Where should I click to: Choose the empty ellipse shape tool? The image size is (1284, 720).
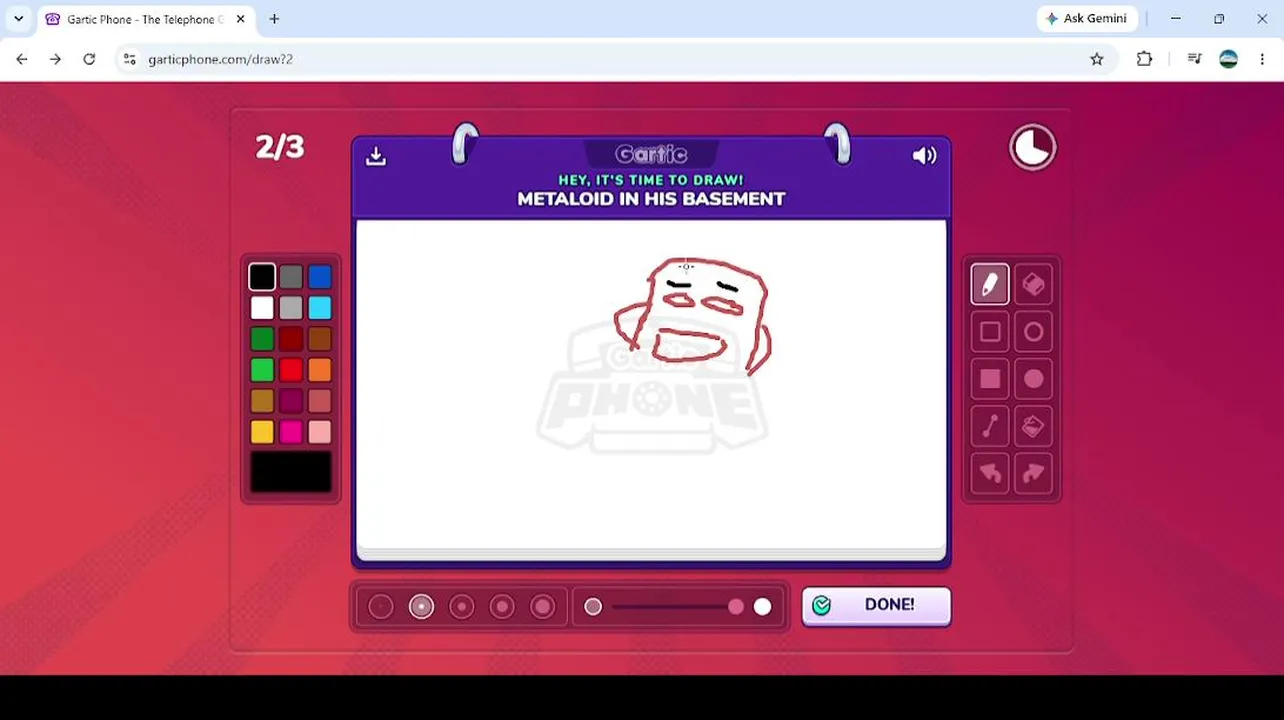pyautogui.click(x=1034, y=332)
